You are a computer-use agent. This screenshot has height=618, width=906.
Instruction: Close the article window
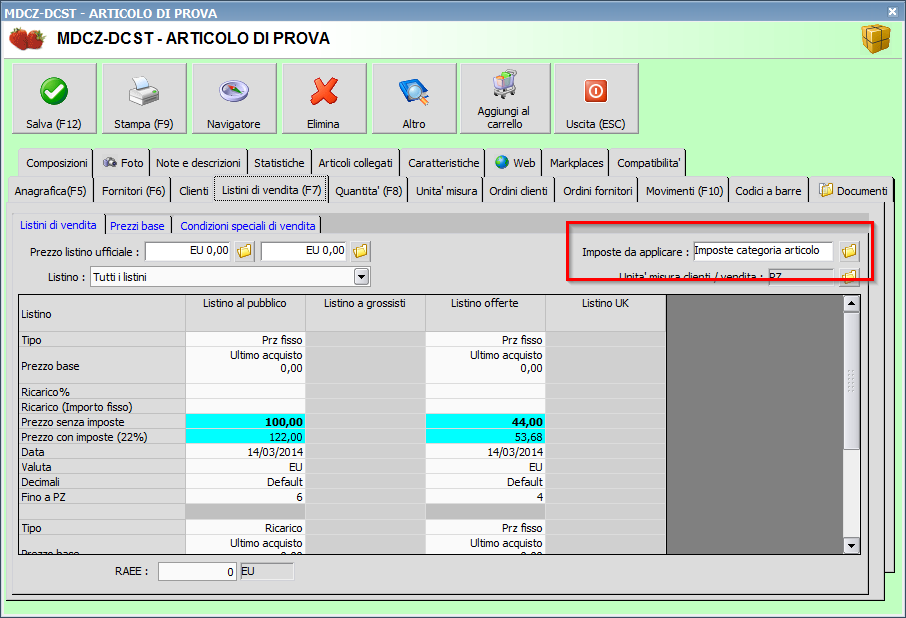tap(893, 11)
